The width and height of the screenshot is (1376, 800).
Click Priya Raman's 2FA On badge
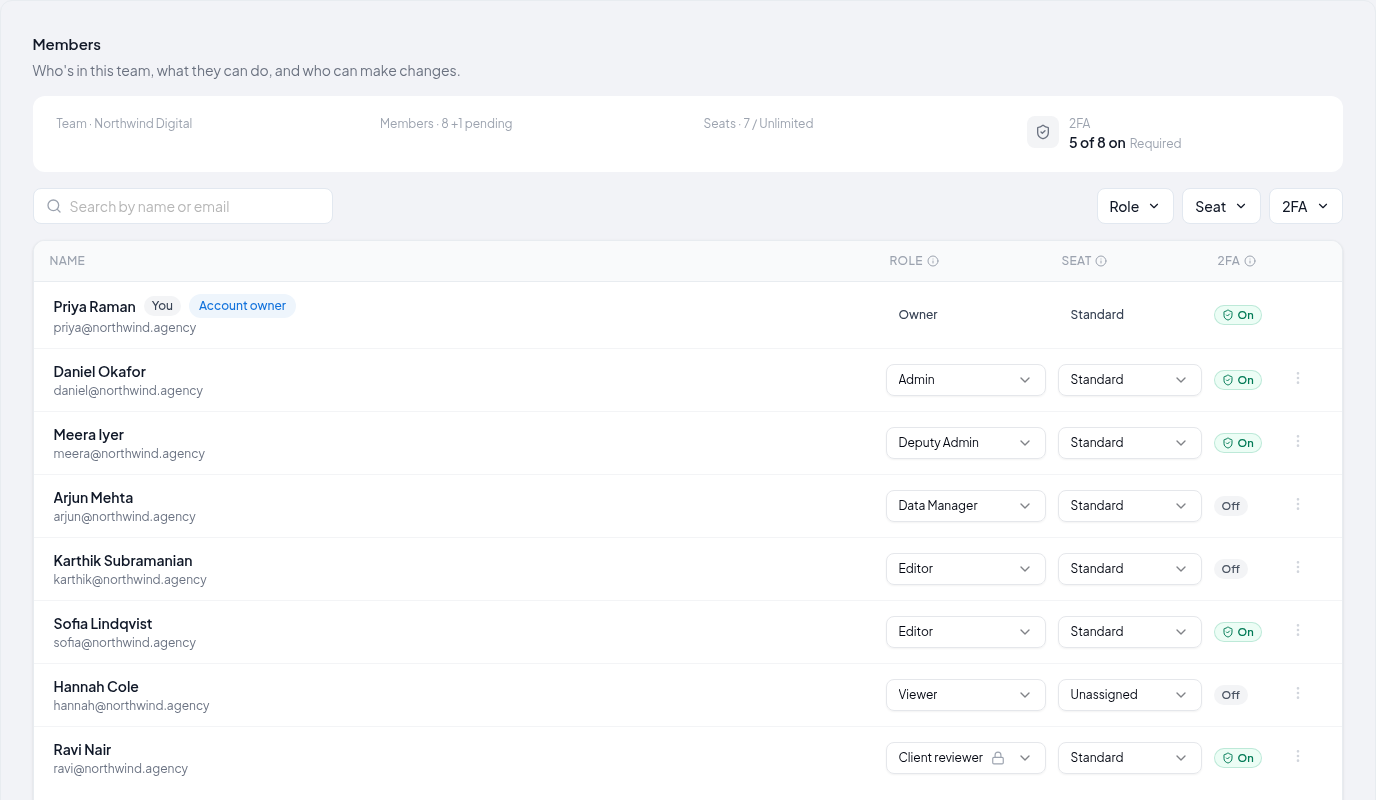[1238, 315]
